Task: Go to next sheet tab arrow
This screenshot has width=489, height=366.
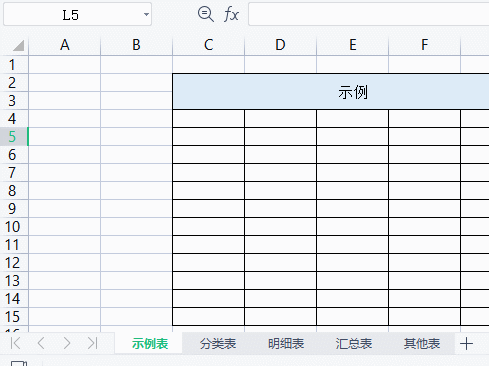Action: 67,343
